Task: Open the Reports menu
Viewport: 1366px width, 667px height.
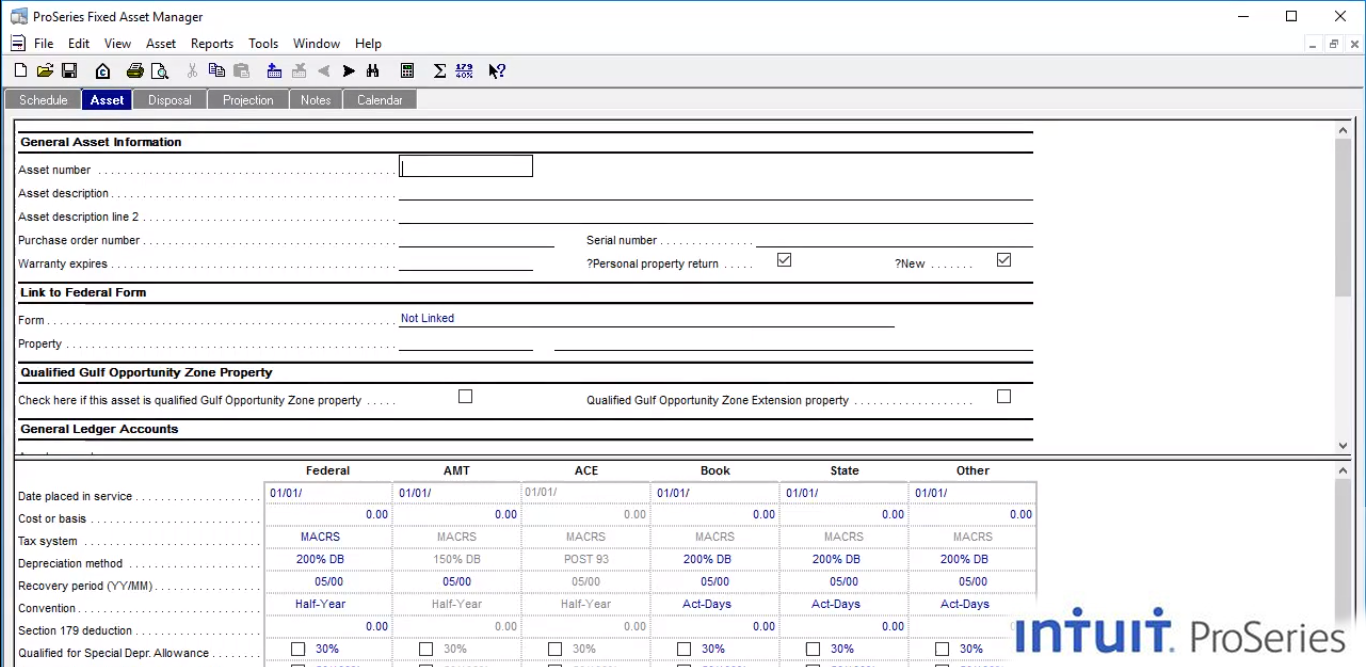Action: click(x=211, y=43)
